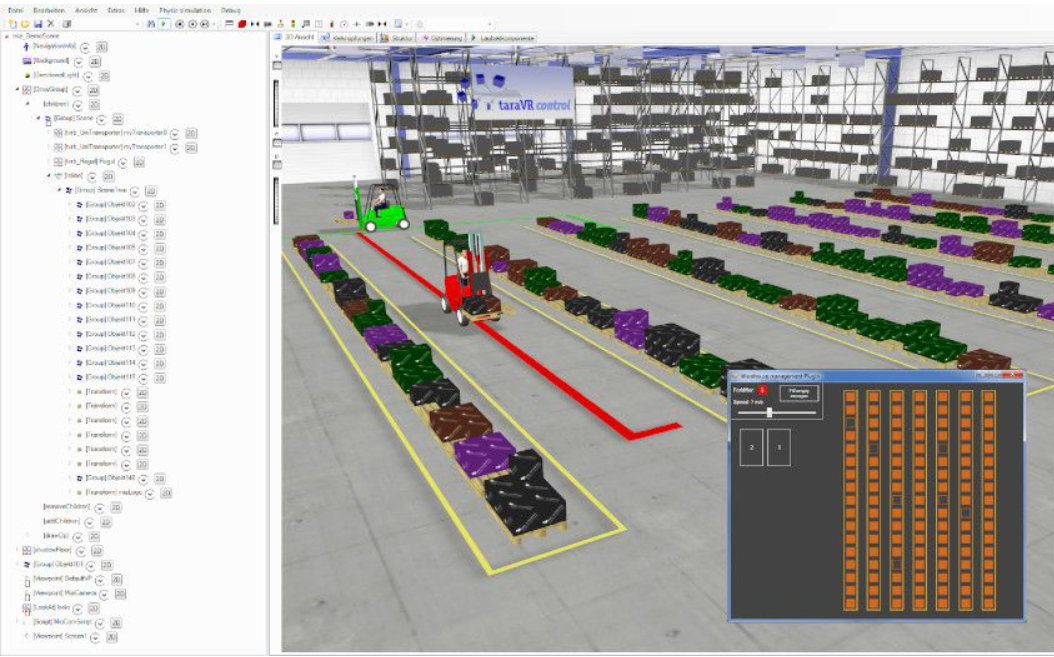Click the binoculars search icon

coord(150,23)
